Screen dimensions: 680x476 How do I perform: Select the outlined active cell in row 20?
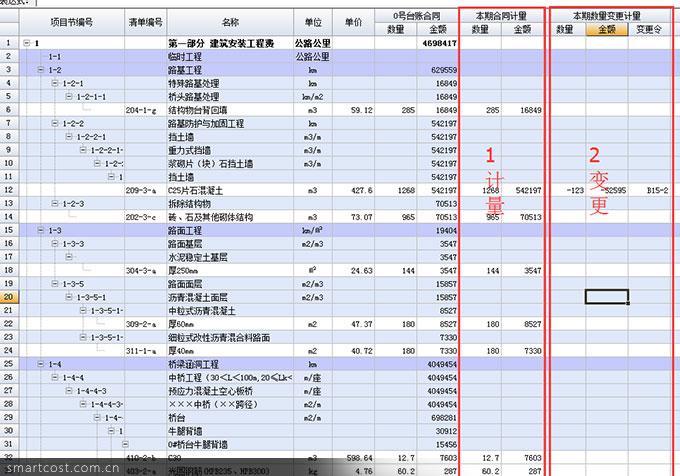(607, 297)
